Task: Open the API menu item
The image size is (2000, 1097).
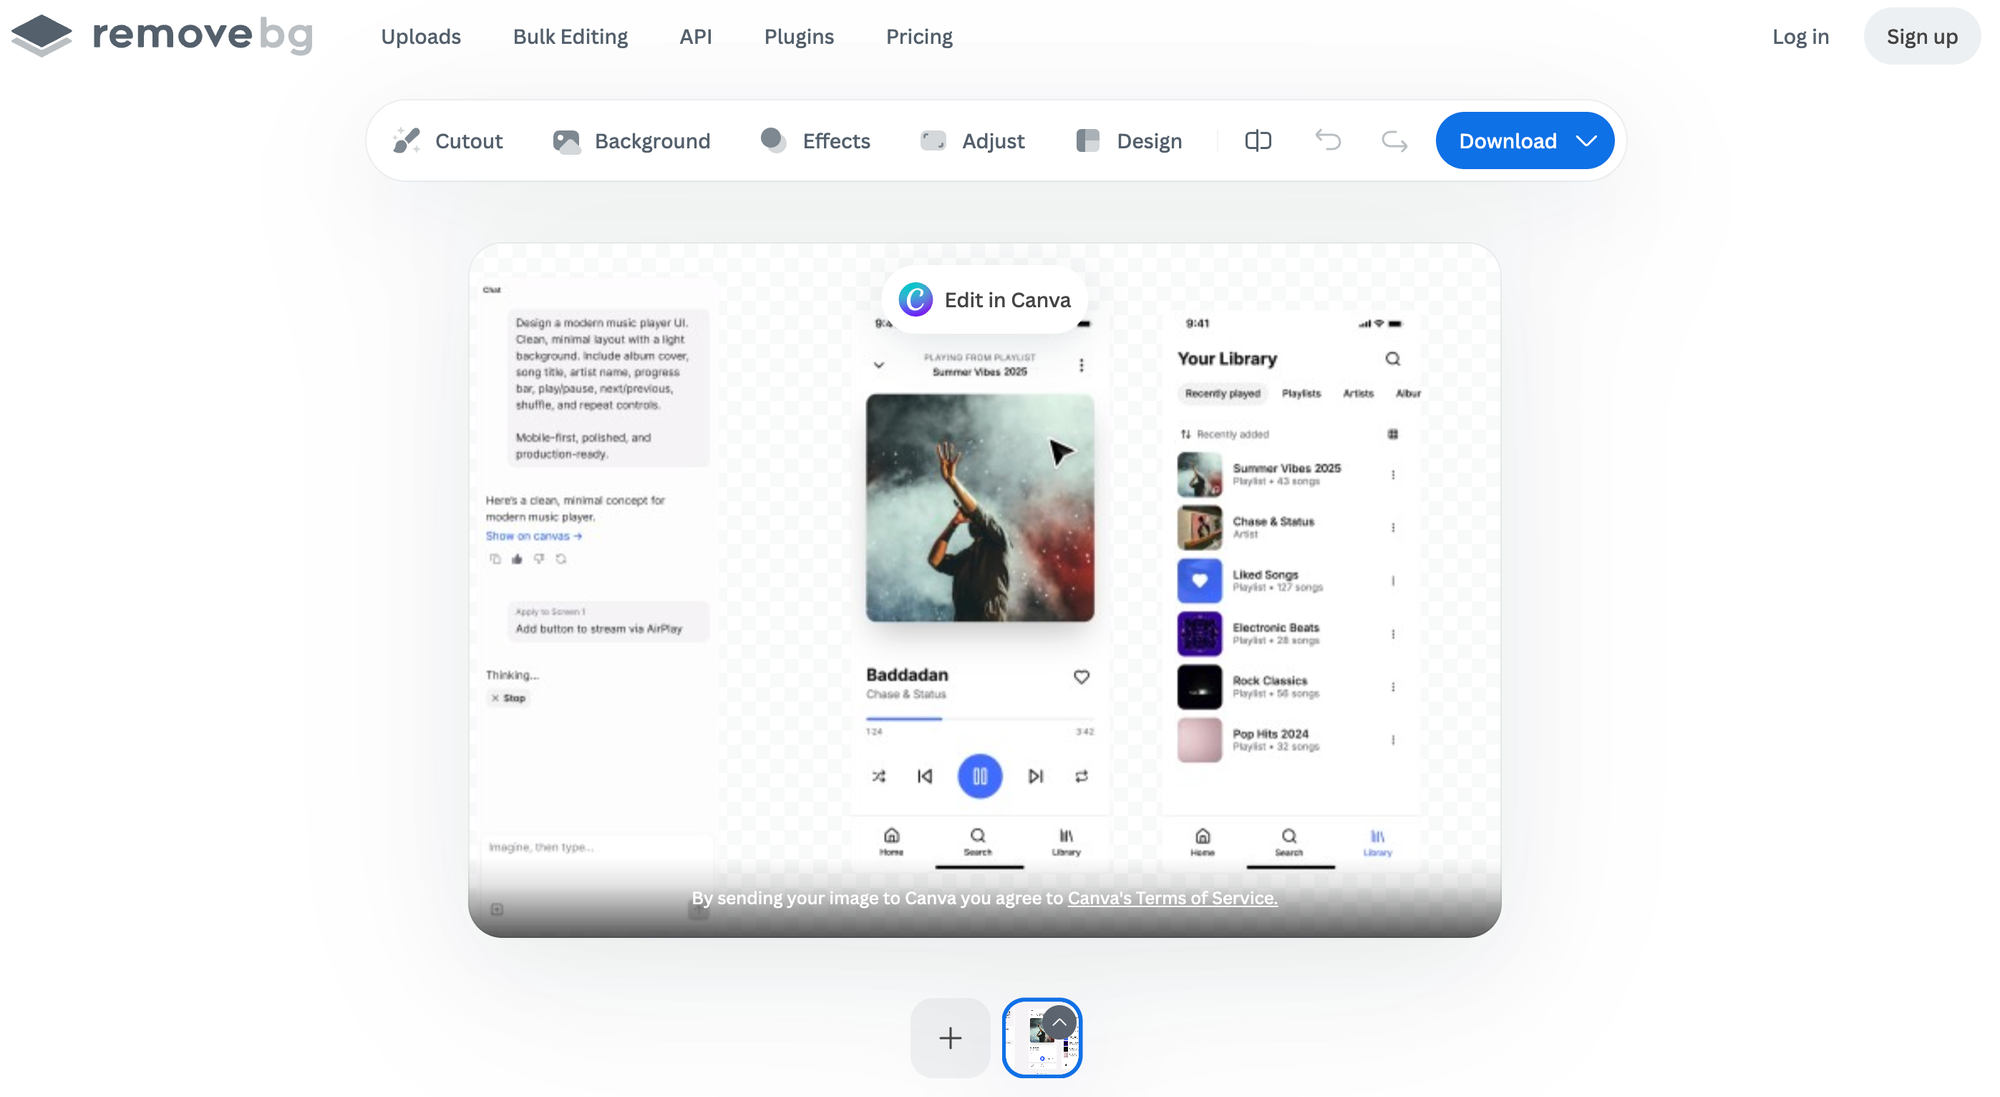Action: (x=696, y=37)
